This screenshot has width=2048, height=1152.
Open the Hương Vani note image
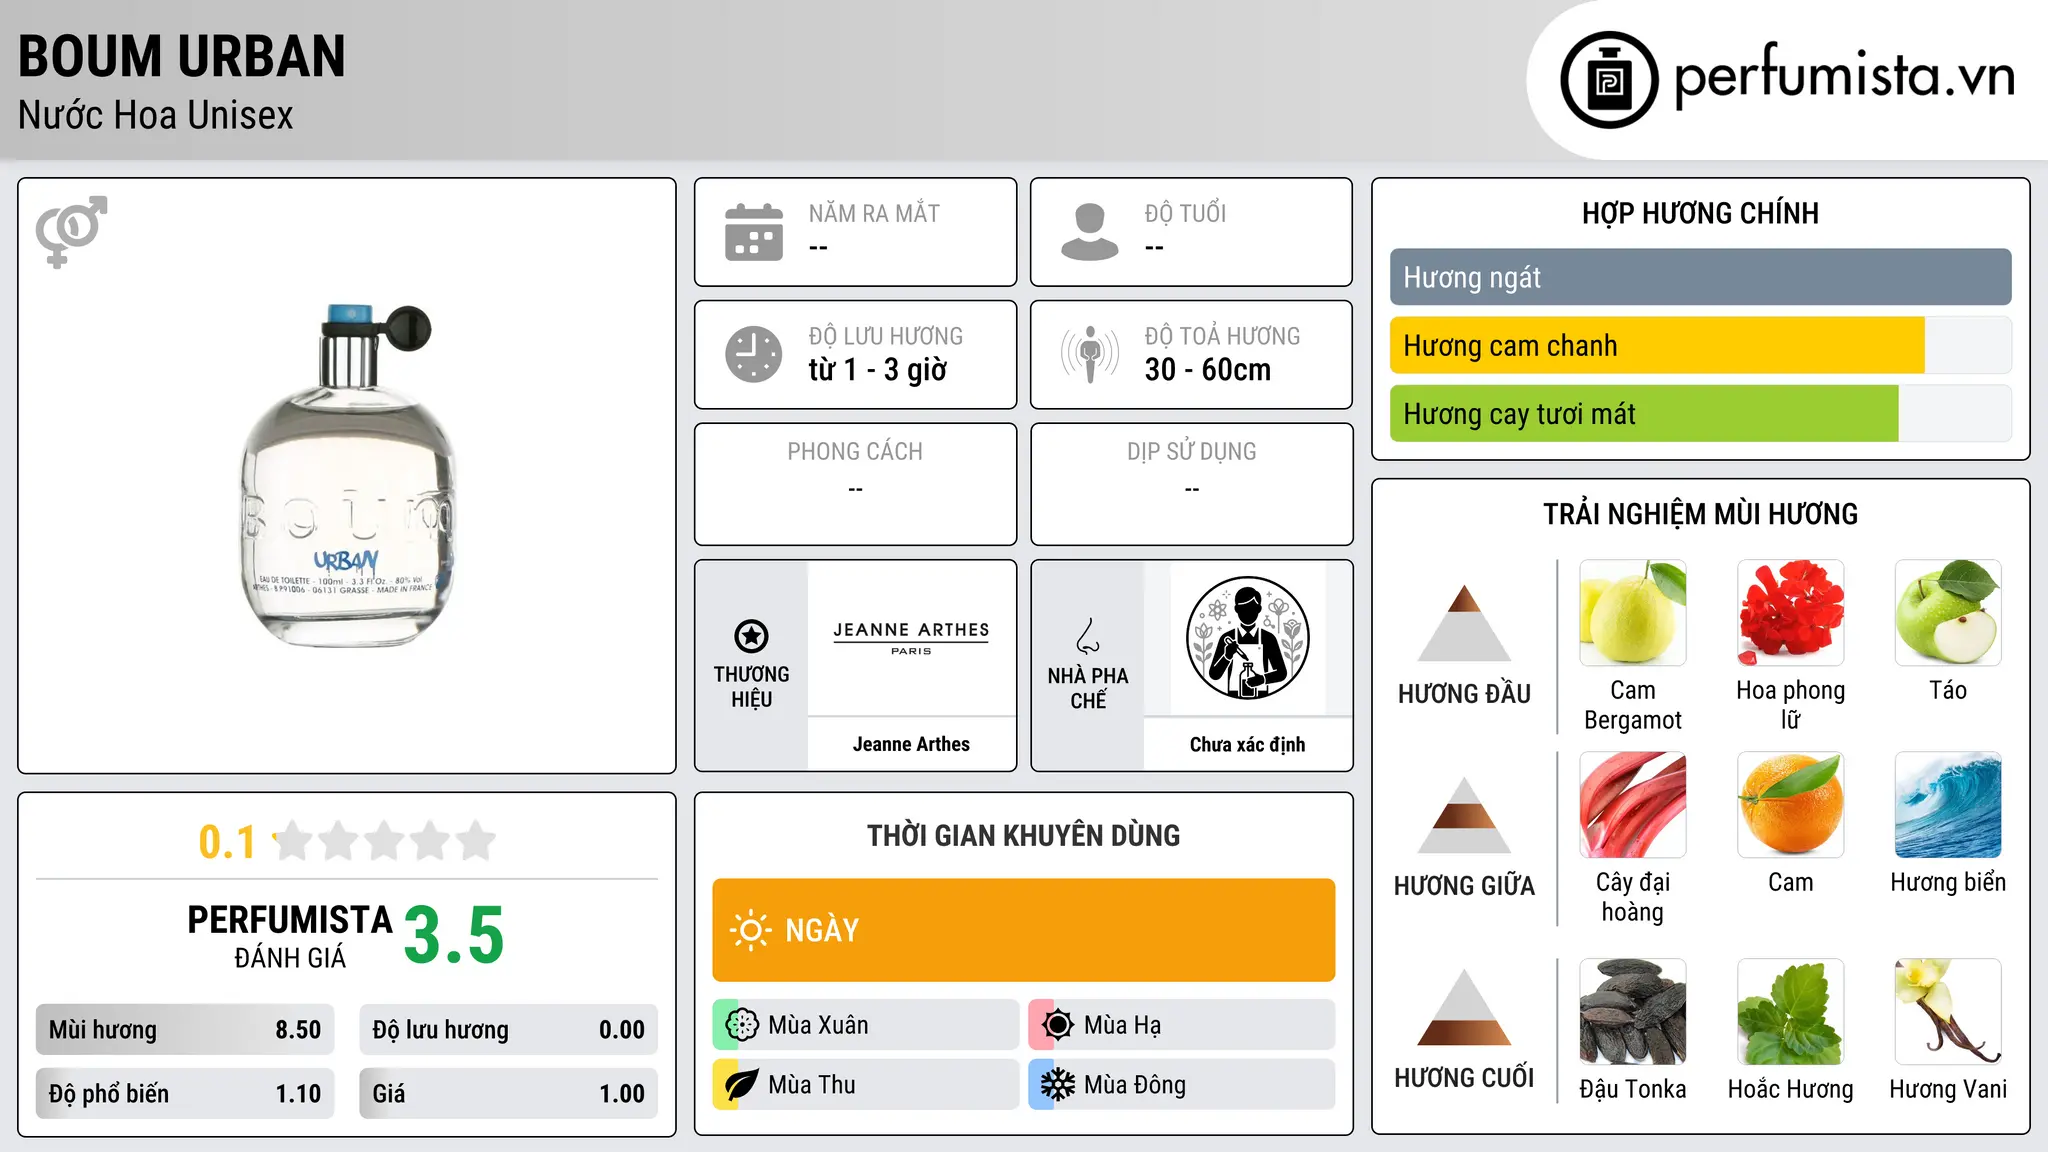pyautogui.click(x=1948, y=1012)
